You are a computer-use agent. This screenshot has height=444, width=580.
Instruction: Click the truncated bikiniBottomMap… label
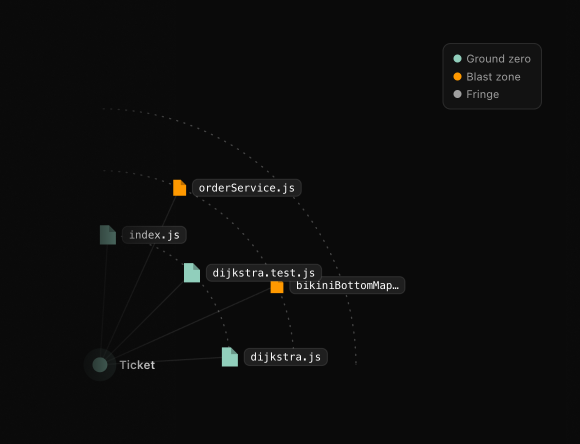point(347,285)
